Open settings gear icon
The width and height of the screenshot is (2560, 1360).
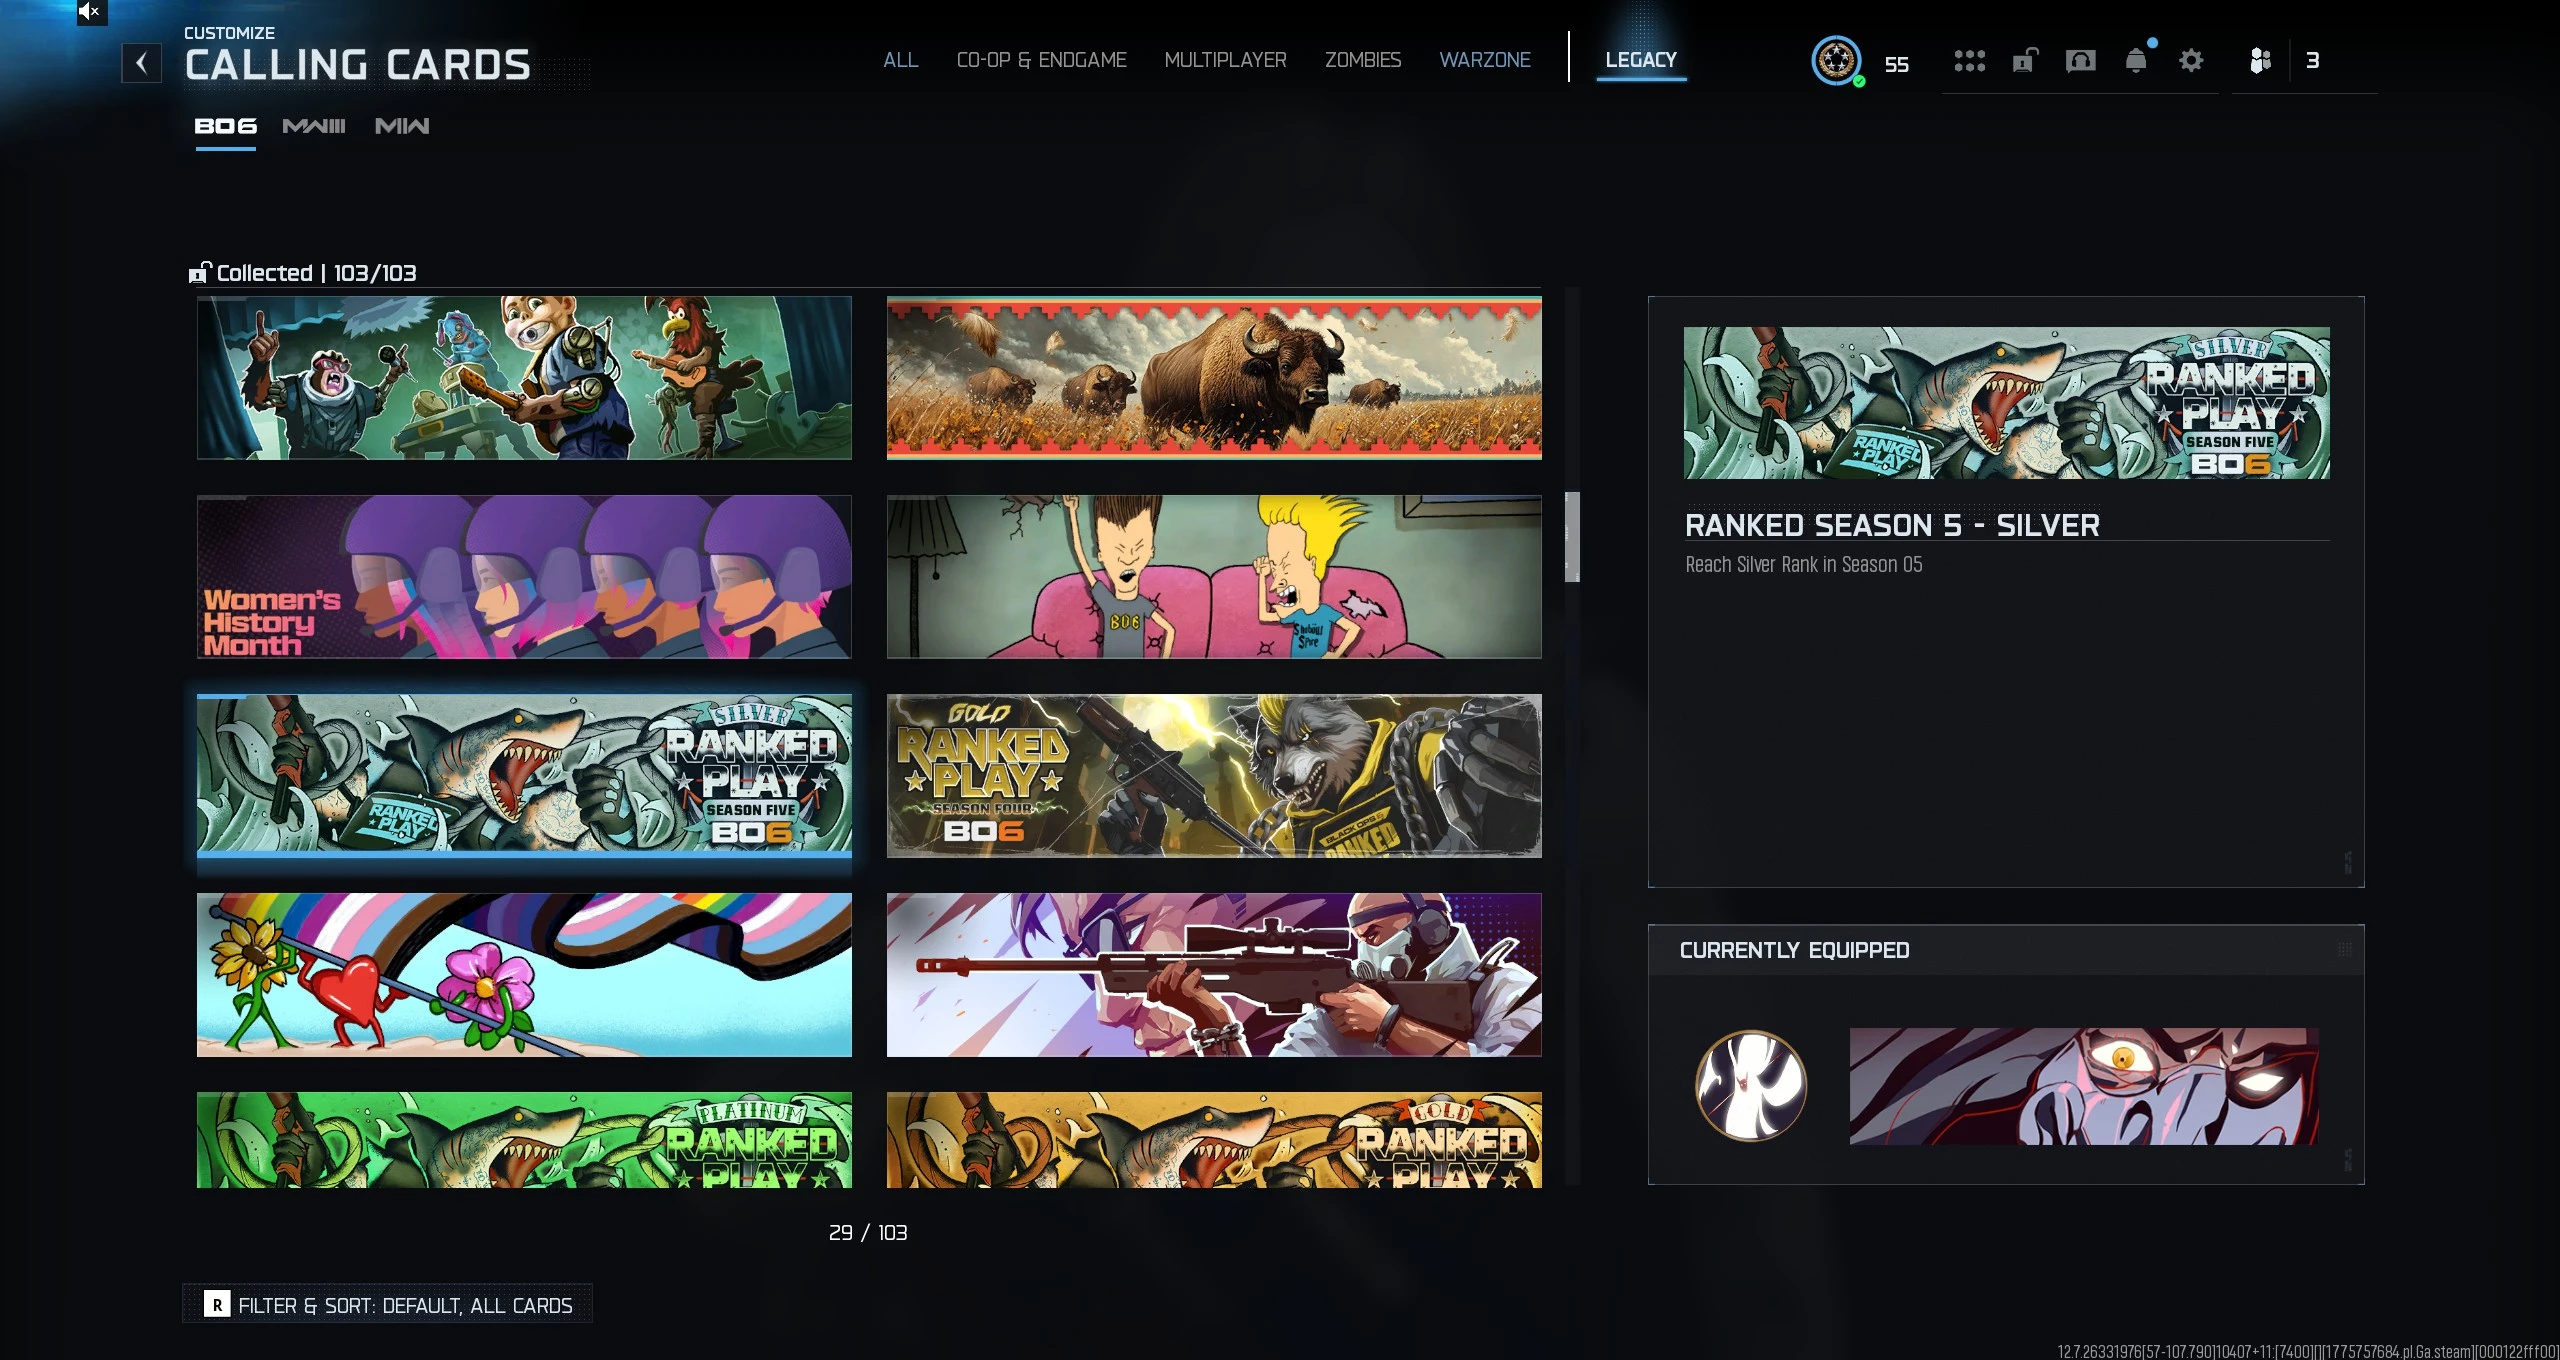tap(2191, 61)
